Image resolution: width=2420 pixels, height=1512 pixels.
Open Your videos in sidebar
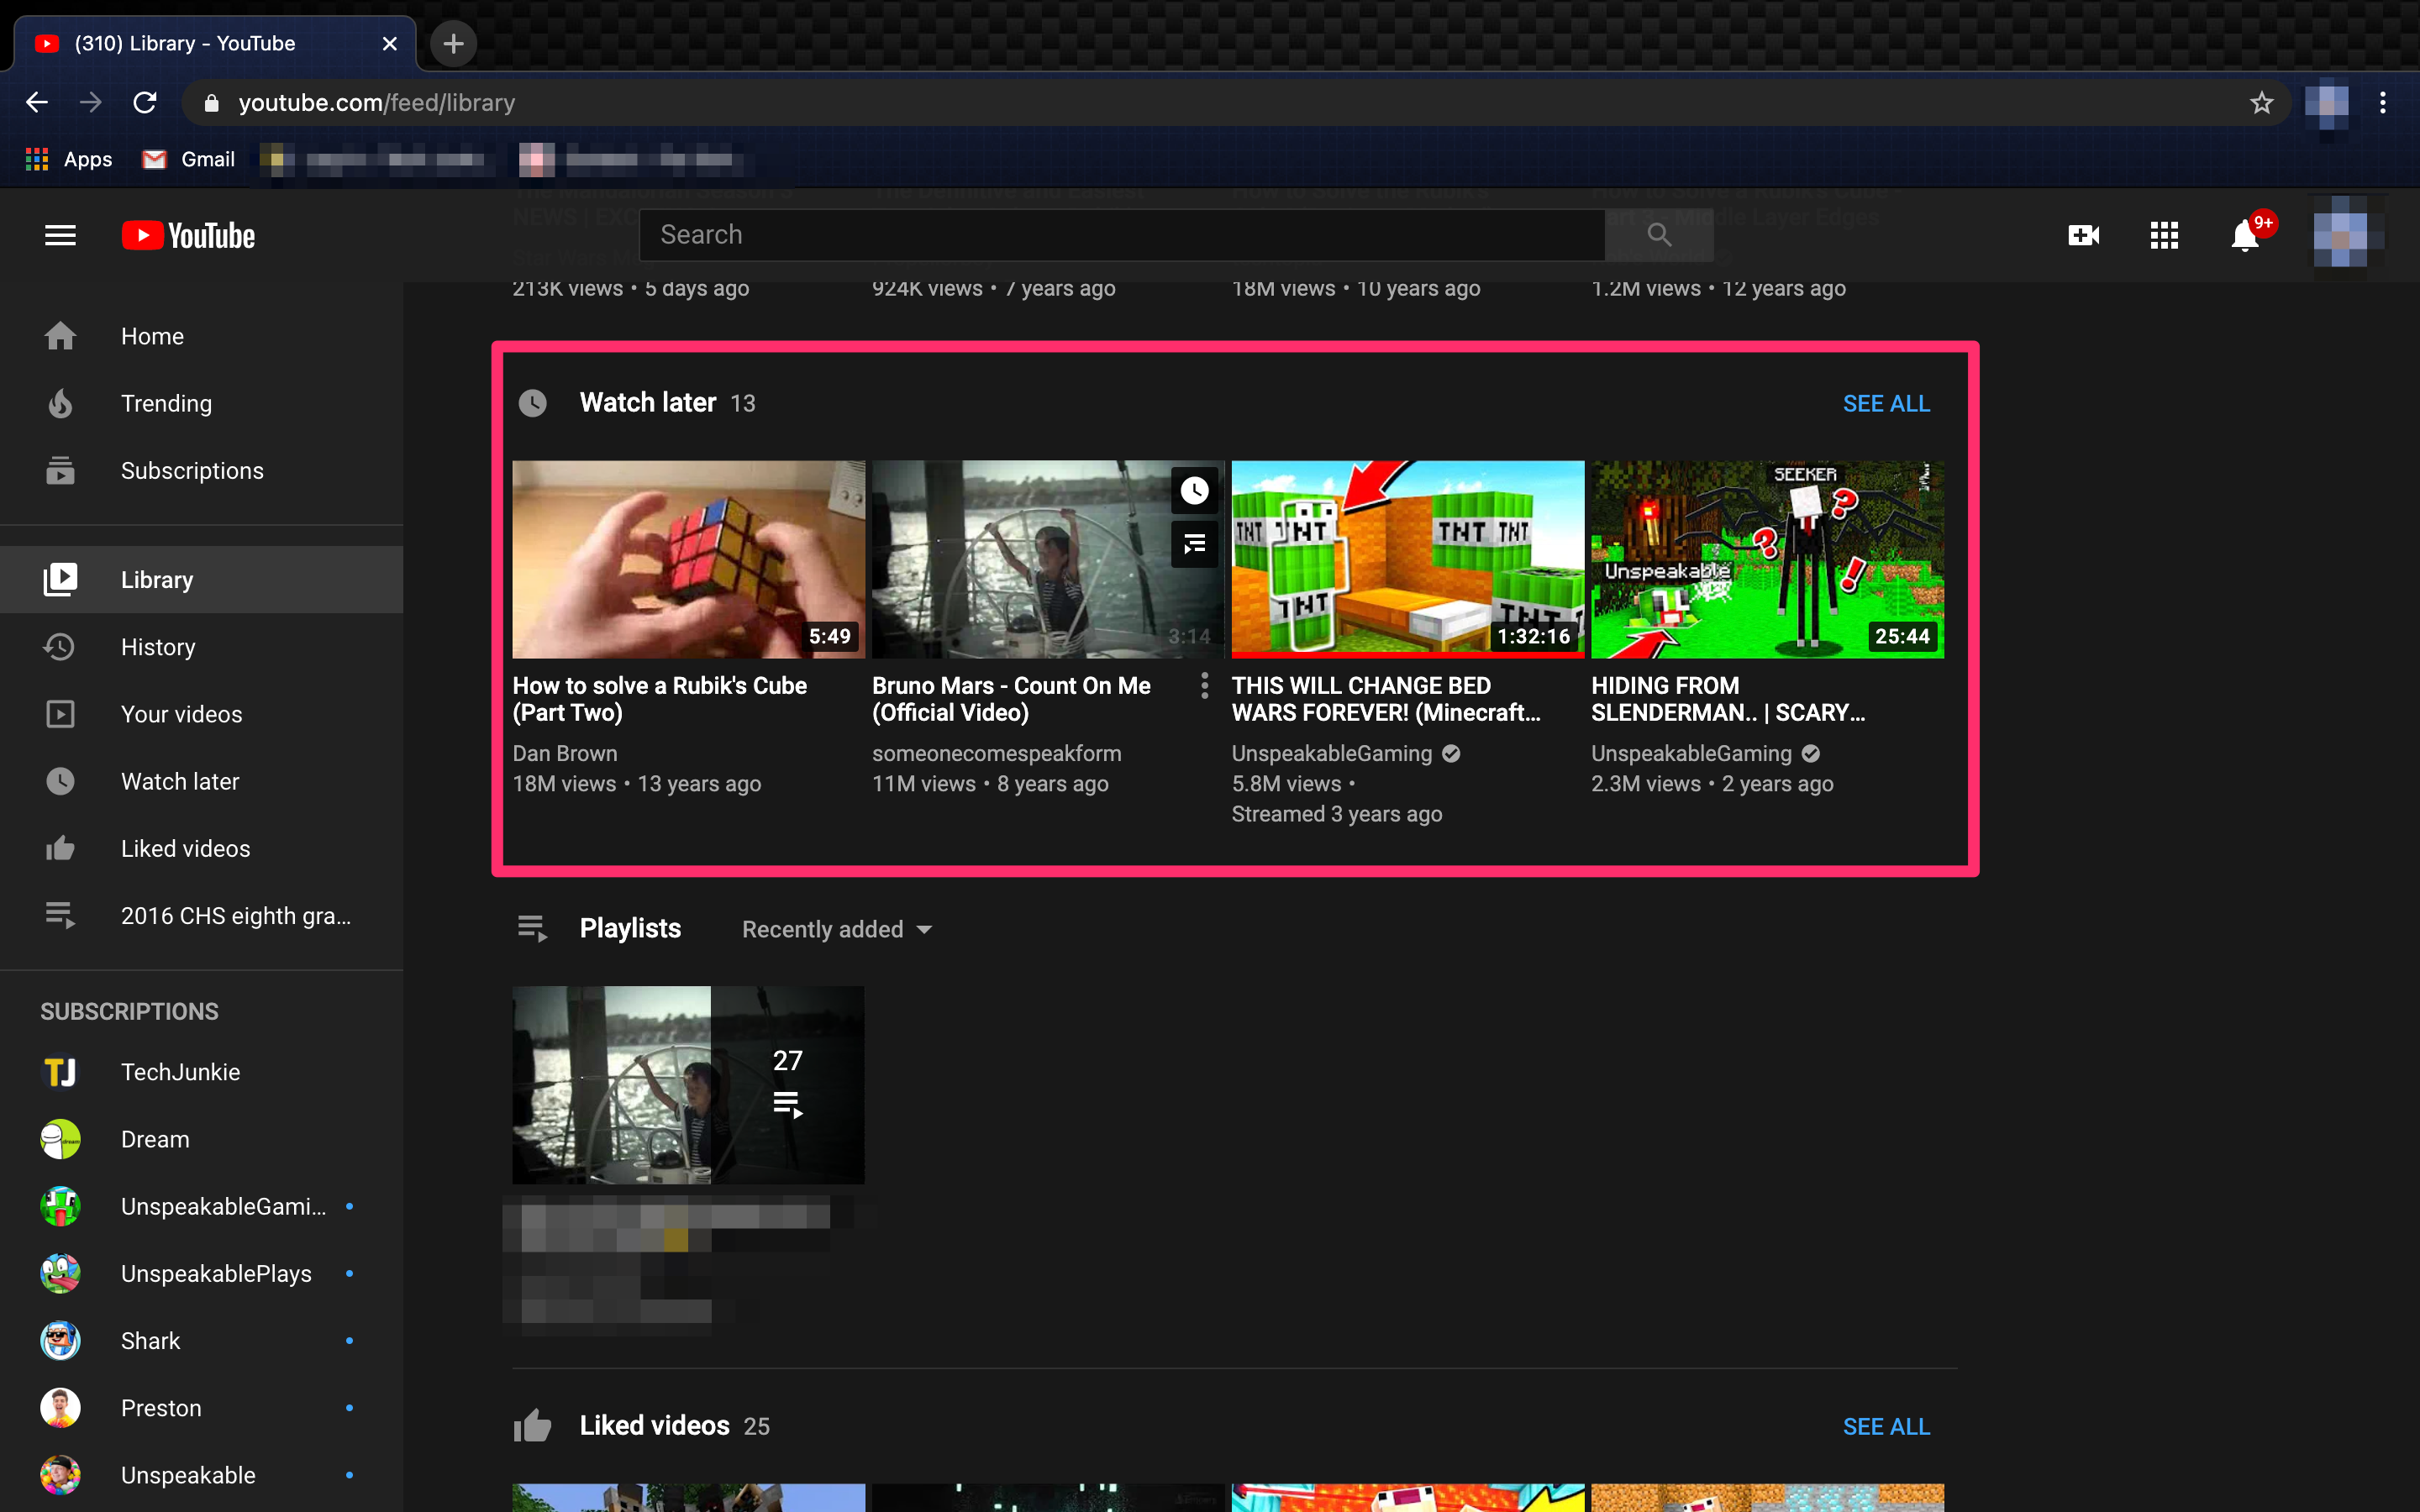point(201,713)
